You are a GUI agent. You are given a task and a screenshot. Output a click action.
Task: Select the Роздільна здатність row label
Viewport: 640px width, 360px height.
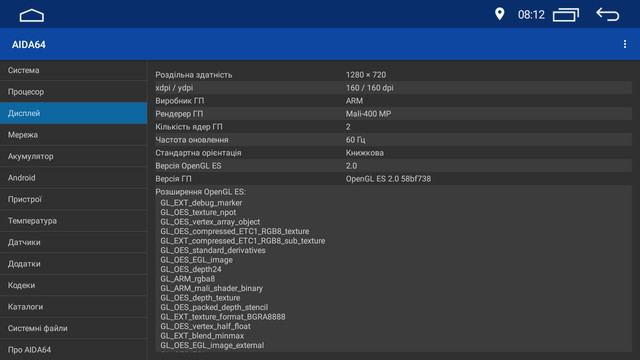[193, 75]
